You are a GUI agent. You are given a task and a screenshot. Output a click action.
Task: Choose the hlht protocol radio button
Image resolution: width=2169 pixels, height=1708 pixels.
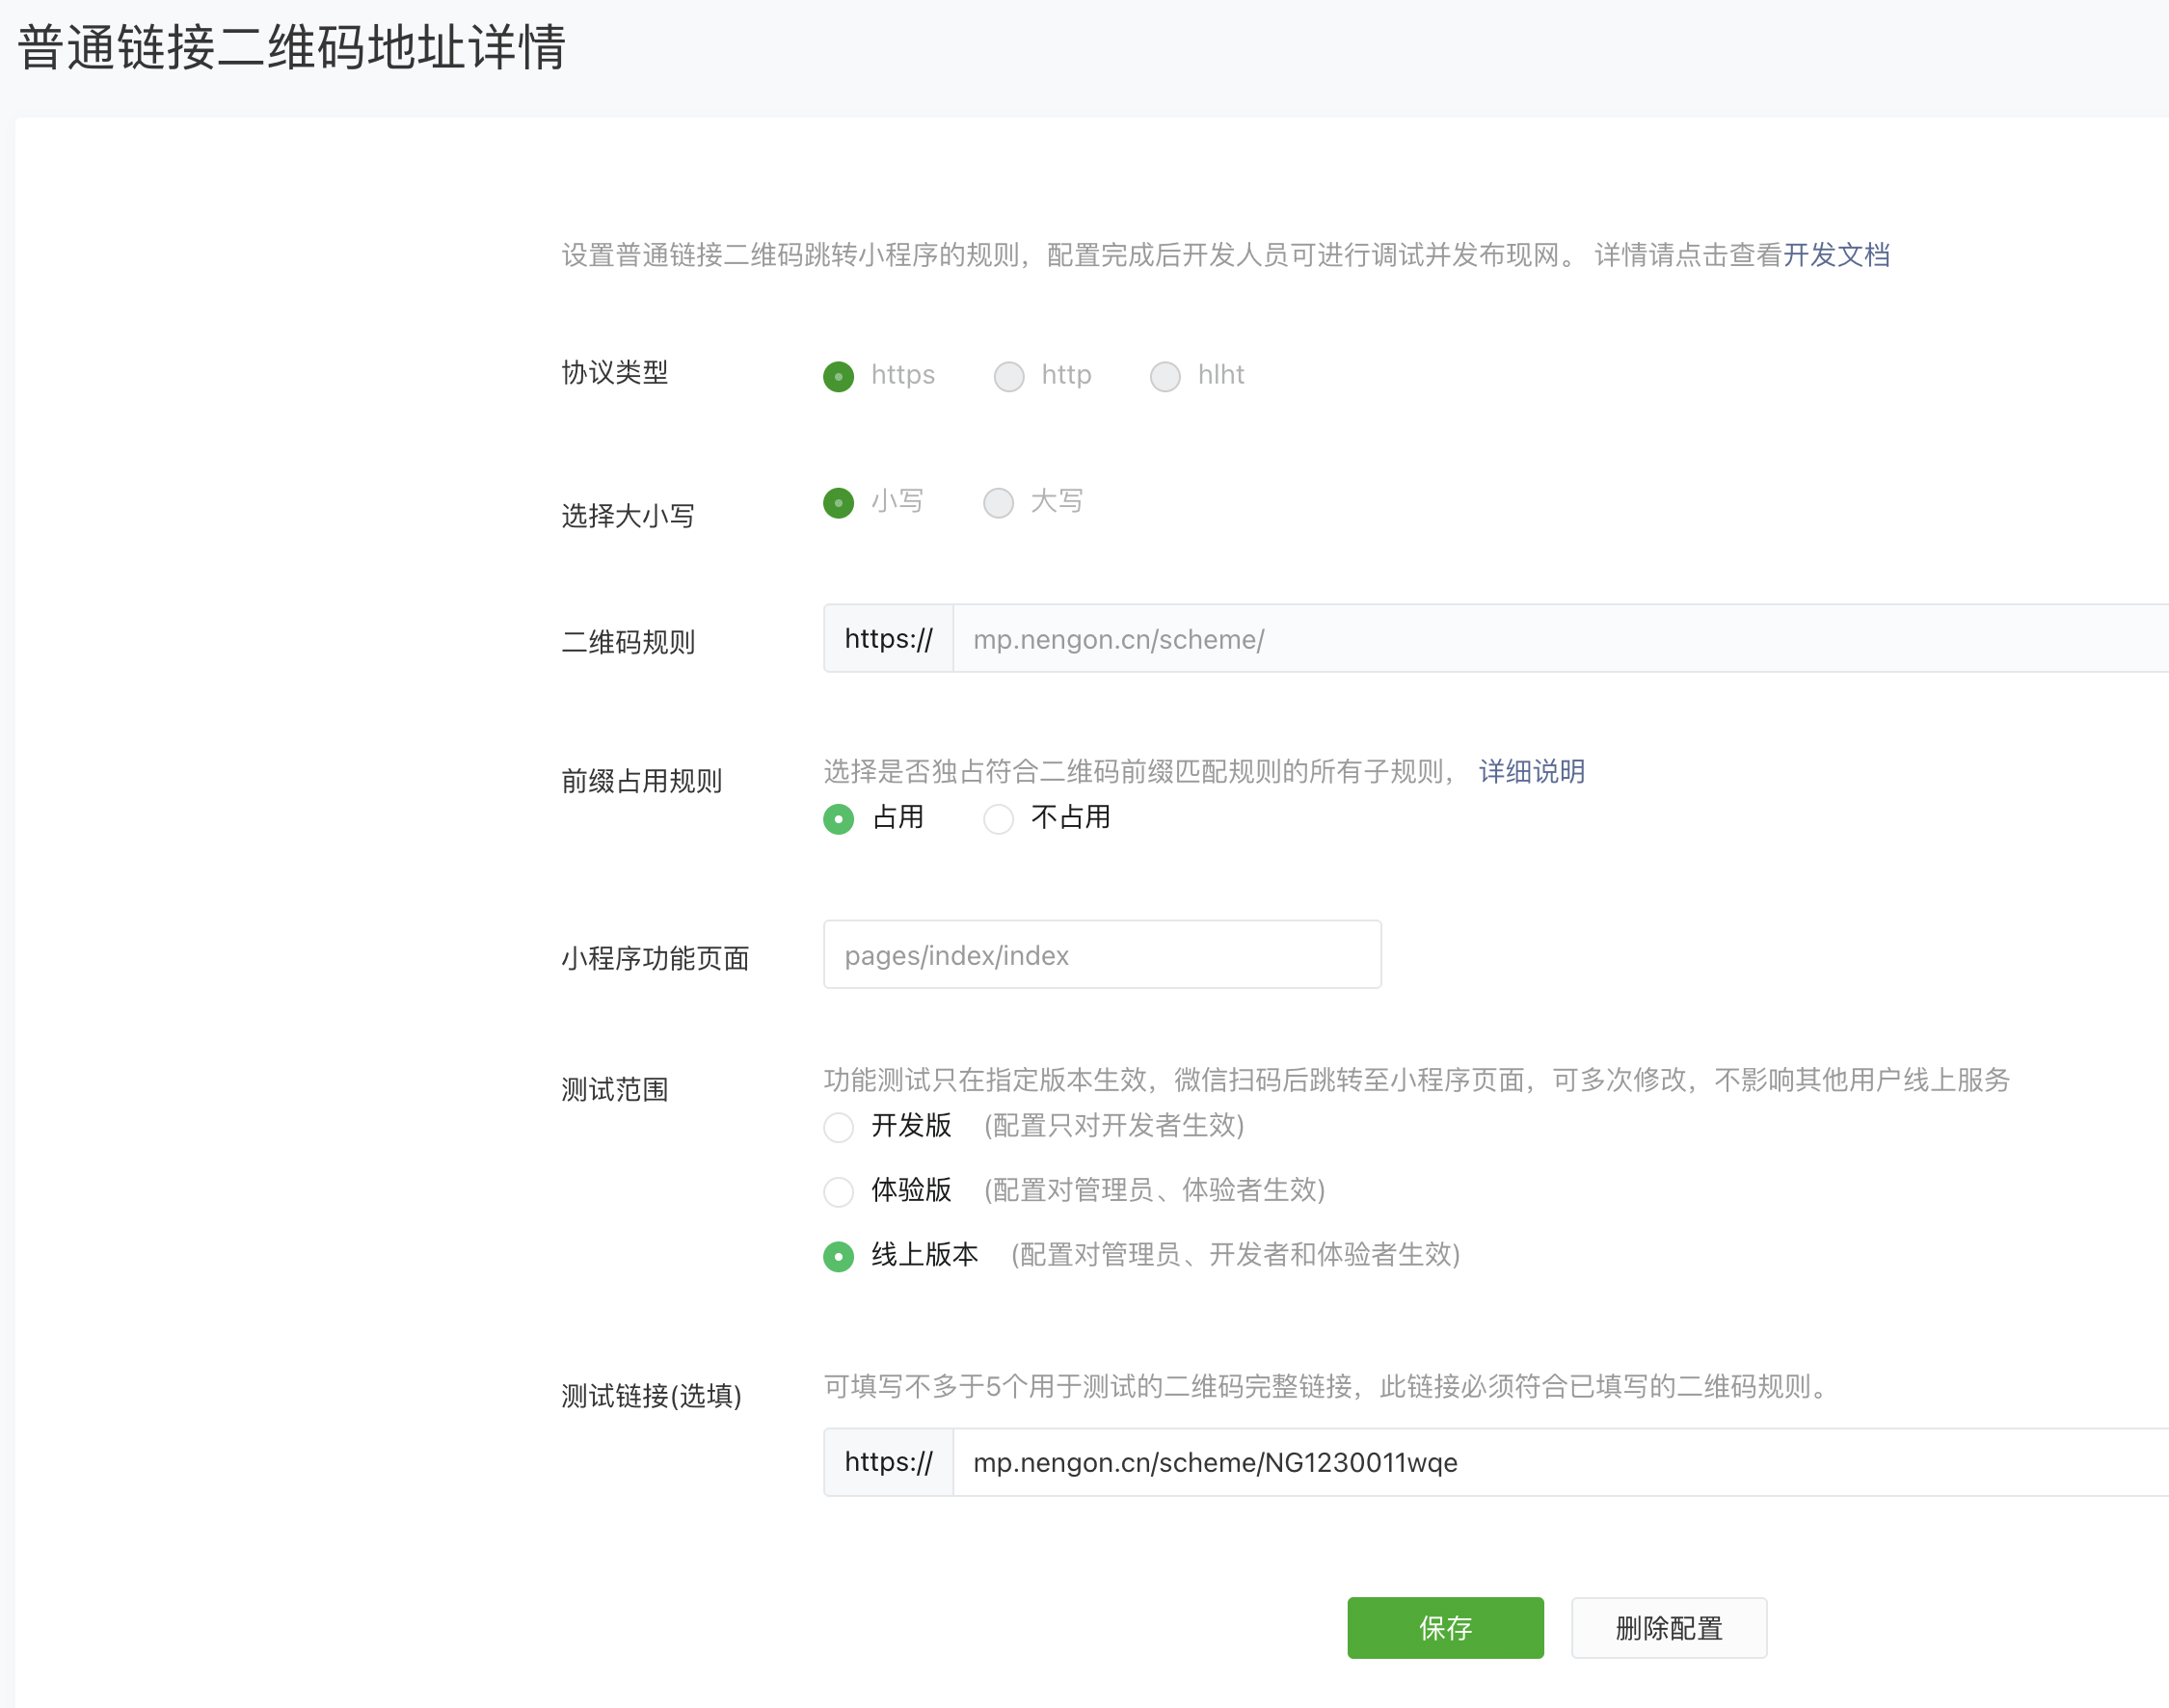coord(1164,376)
